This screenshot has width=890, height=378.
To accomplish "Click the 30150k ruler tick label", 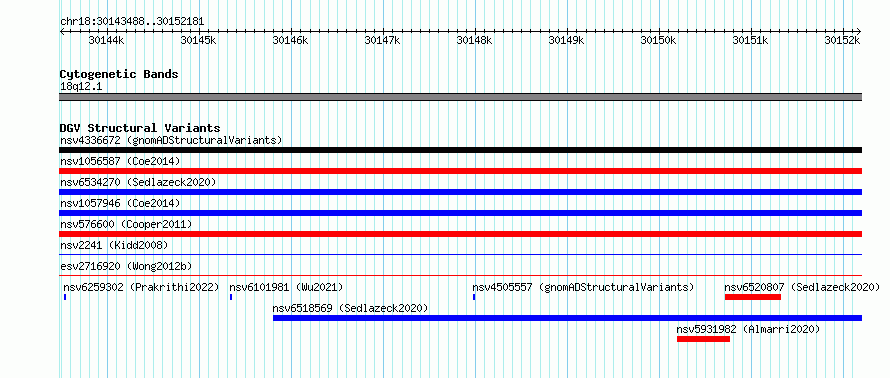I will point(657,40).
